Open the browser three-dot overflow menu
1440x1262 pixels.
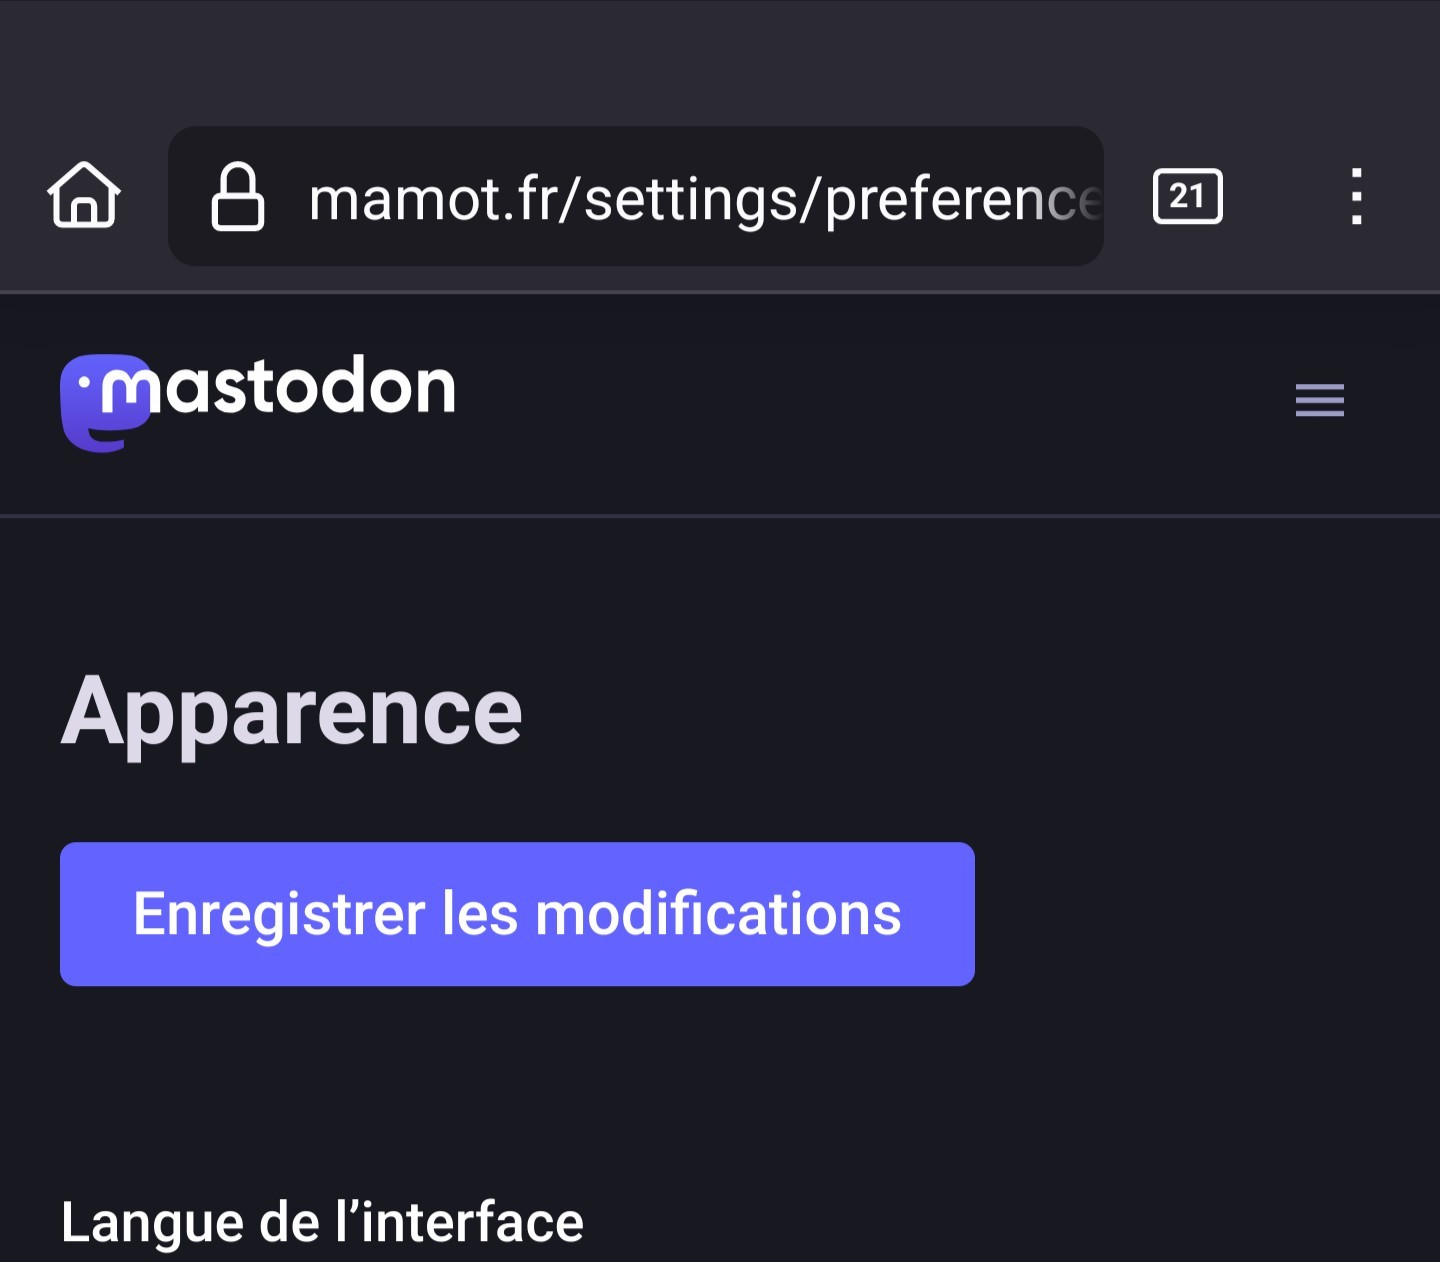(x=1356, y=196)
